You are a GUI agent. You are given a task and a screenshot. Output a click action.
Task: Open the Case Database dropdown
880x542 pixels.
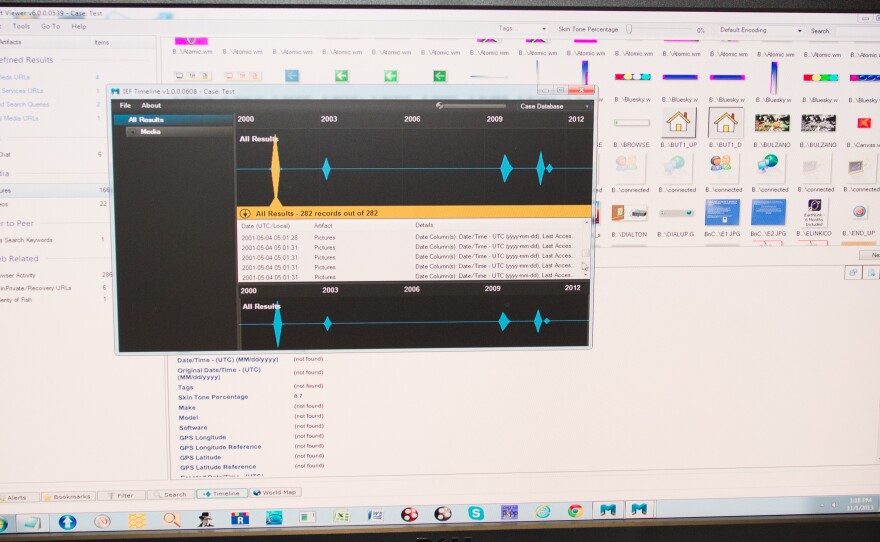pyautogui.click(x=553, y=106)
